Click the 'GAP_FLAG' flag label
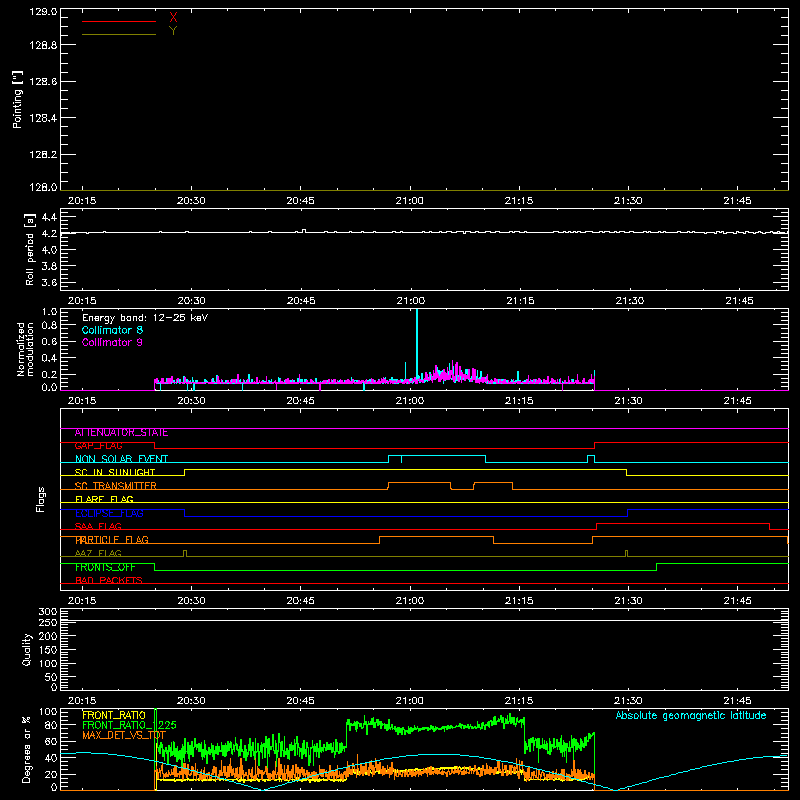 98,446
